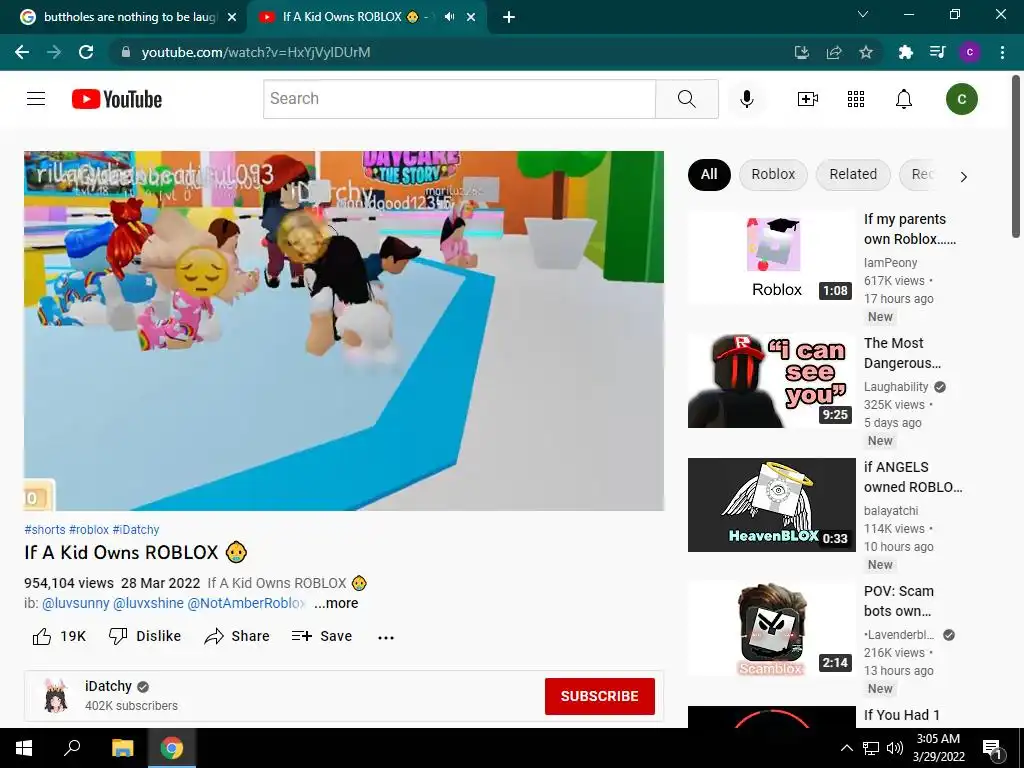Open 'POV: Scam bots own...' title
Image resolution: width=1024 pixels, height=768 pixels.
899,601
